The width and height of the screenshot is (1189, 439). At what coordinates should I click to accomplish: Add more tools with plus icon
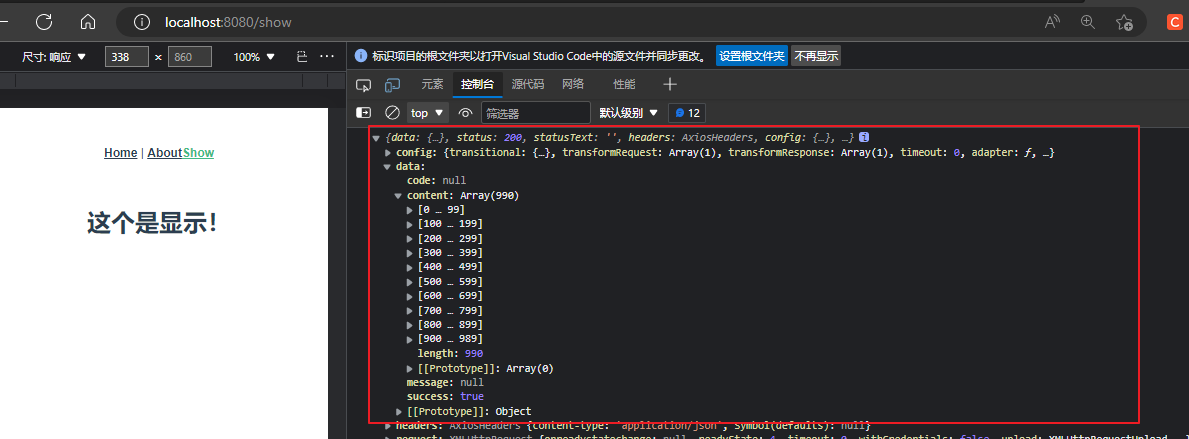[x=670, y=84]
